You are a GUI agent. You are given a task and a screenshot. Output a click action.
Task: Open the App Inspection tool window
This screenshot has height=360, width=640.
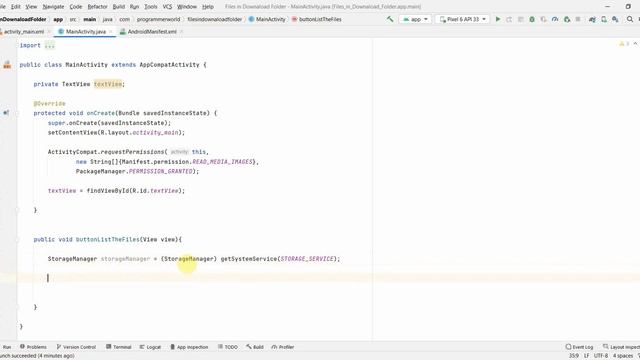(189, 347)
